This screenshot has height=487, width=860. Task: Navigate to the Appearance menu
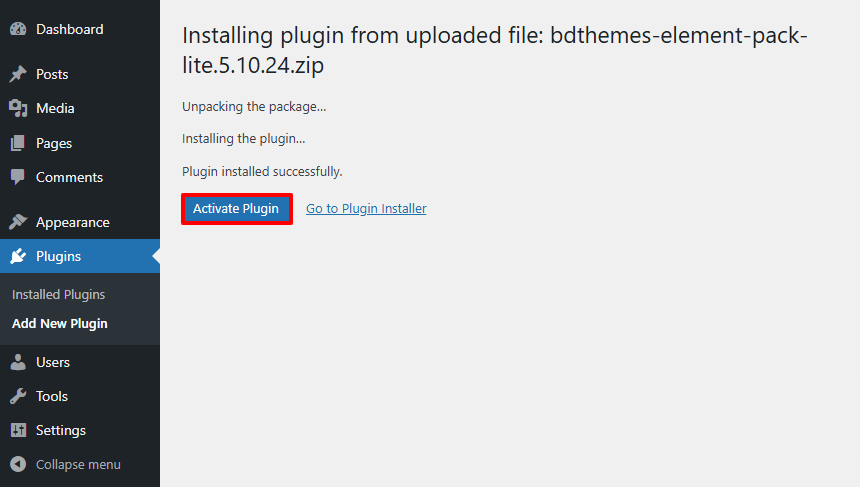[x=72, y=222]
